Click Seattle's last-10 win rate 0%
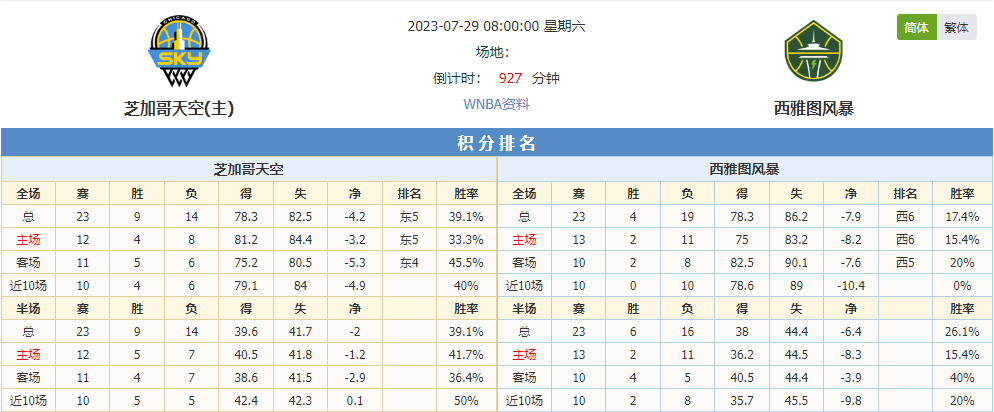 [962, 286]
